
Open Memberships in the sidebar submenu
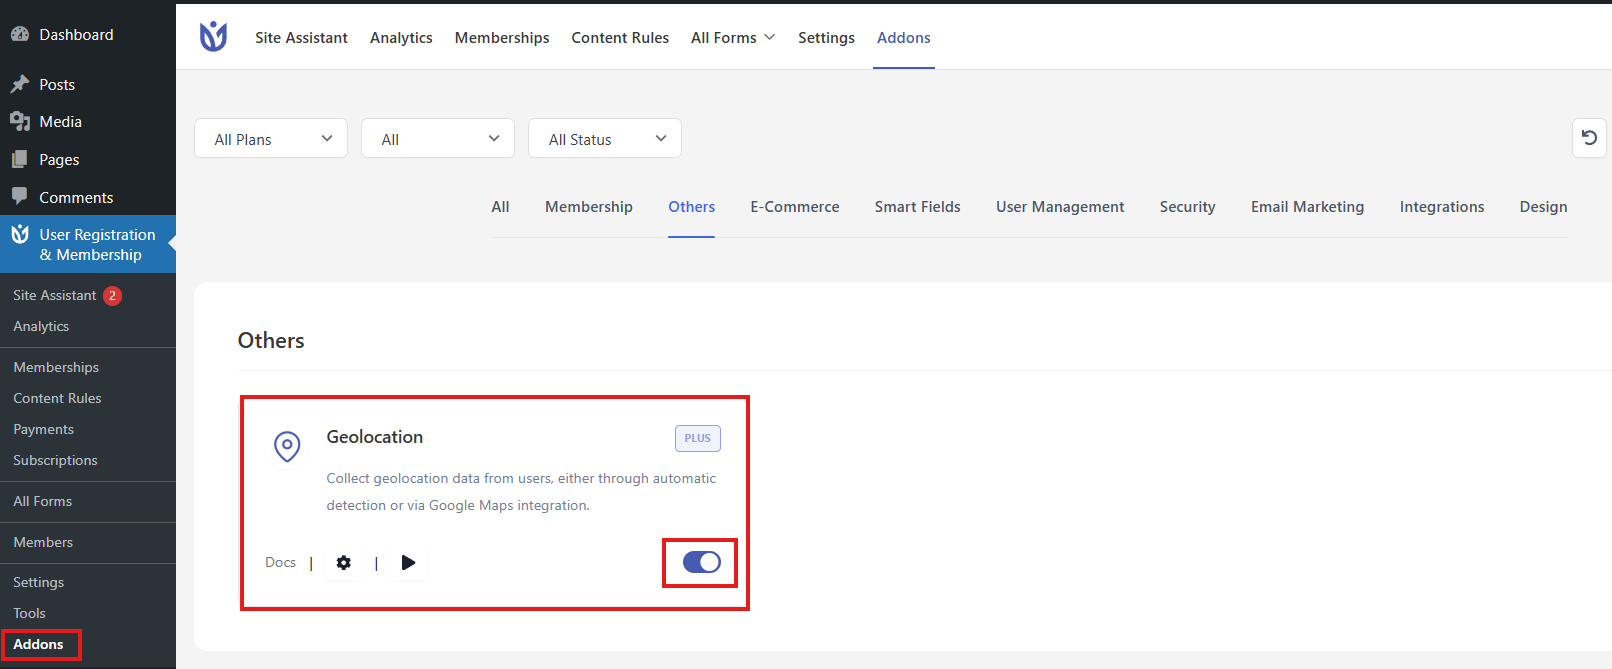(x=56, y=368)
